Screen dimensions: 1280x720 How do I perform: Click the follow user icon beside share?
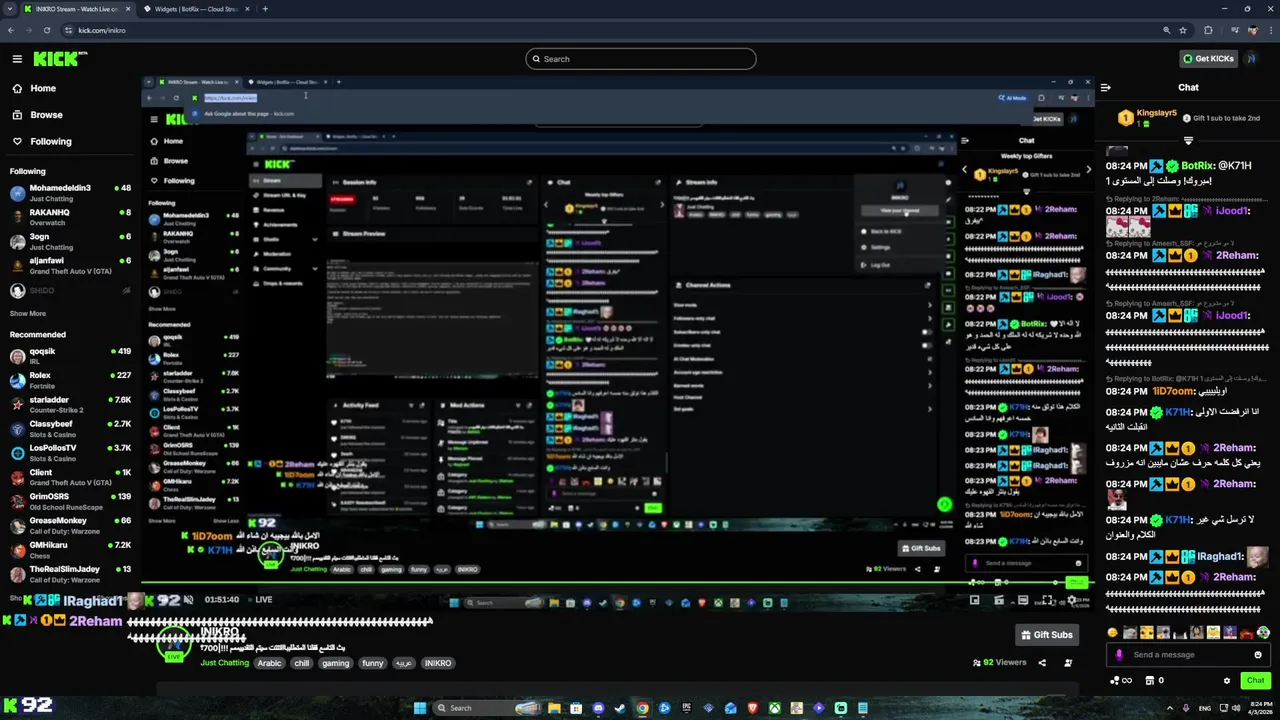(x=1068, y=662)
